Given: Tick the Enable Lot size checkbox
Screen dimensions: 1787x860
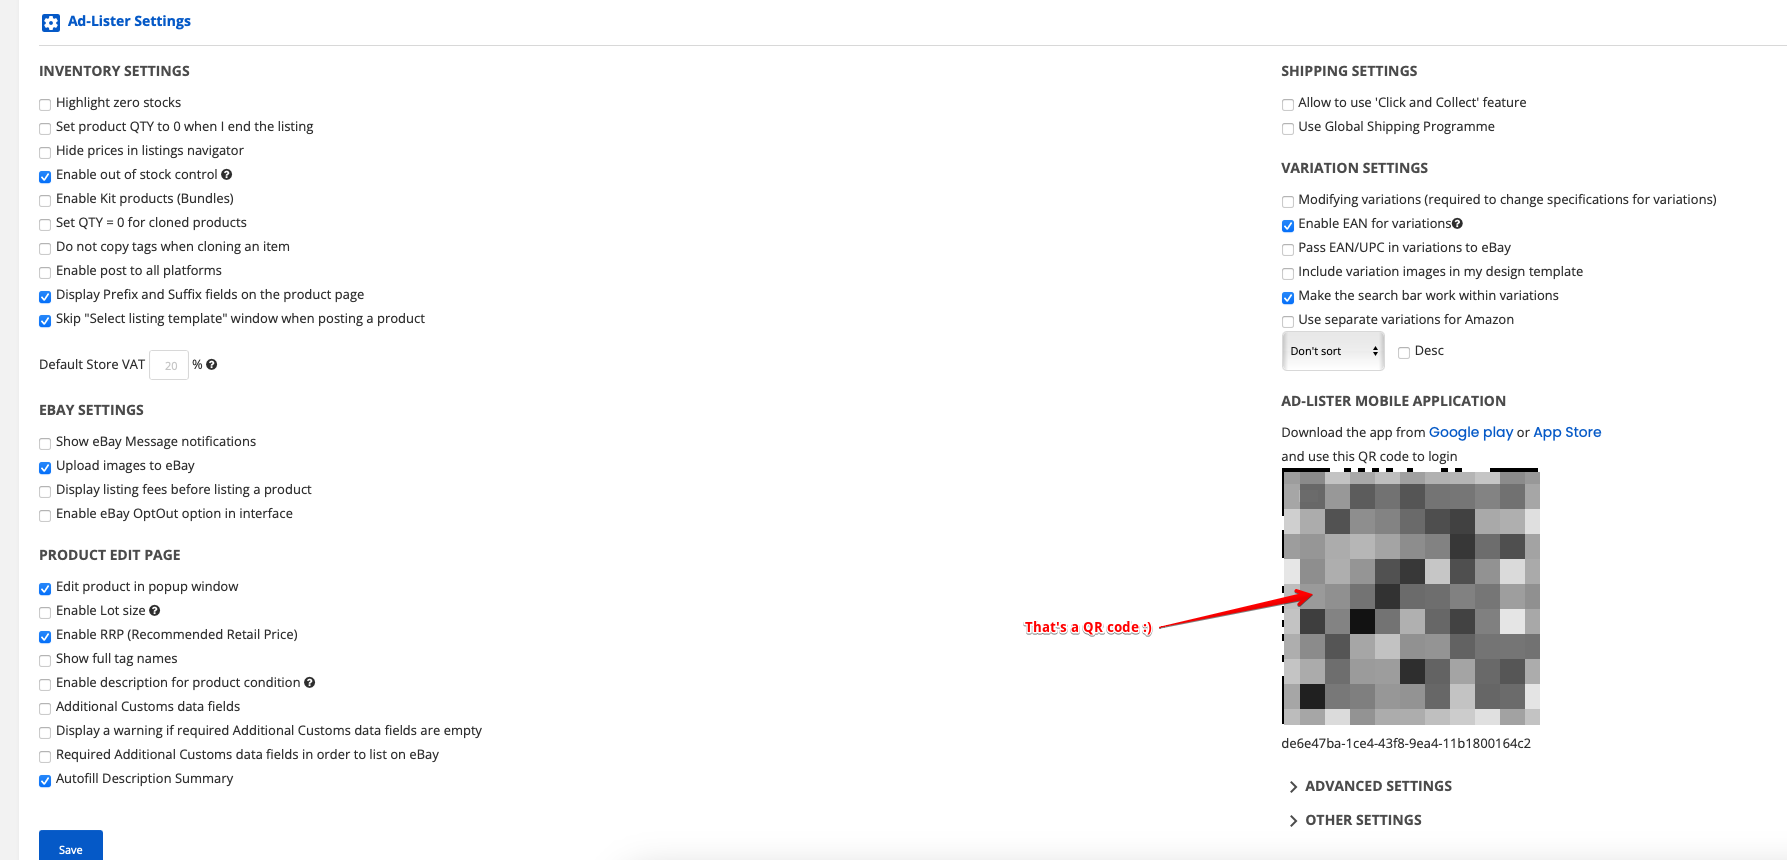Looking at the screenshot, I should (x=45, y=612).
